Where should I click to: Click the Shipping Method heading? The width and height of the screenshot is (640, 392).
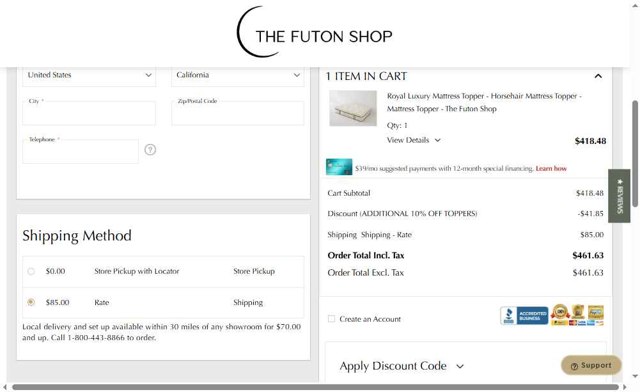[x=77, y=236]
